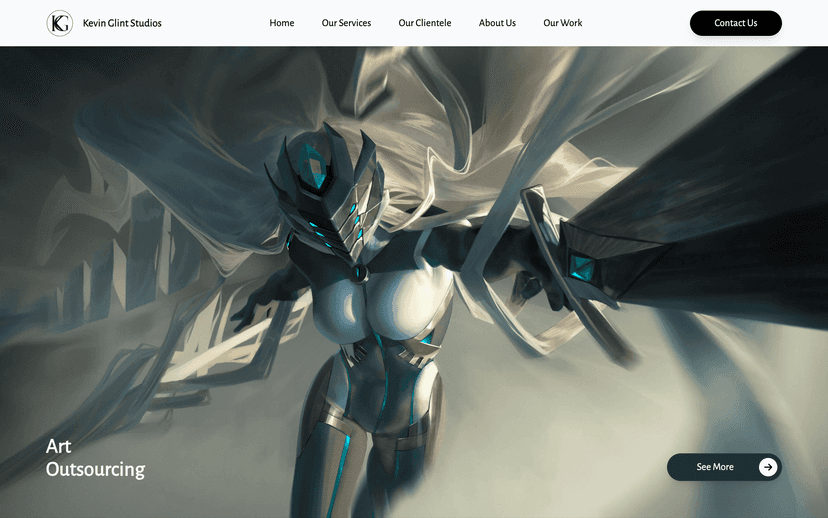Open the Our Clientele nav link
This screenshot has height=518, width=828.
pyautogui.click(x=425, y=23)
